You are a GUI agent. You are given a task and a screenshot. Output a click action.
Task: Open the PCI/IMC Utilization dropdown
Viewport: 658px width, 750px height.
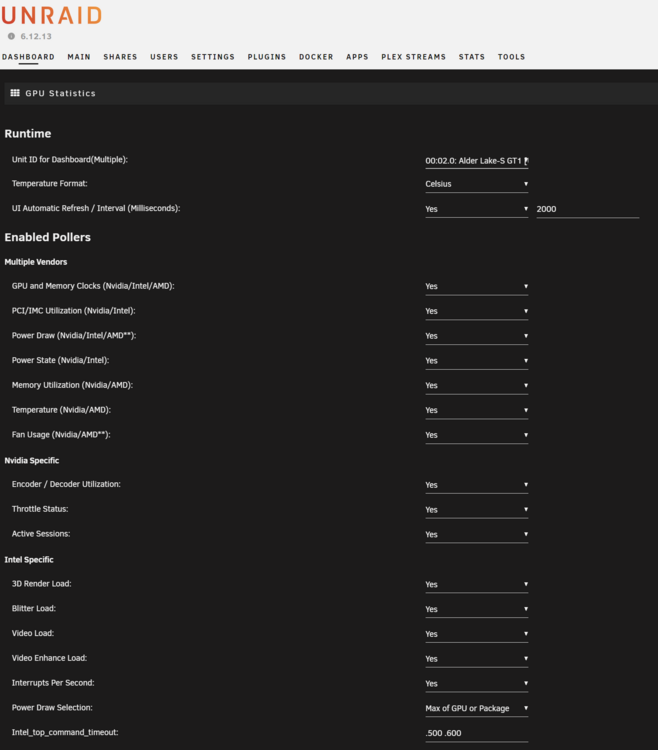tap(477, 311)
